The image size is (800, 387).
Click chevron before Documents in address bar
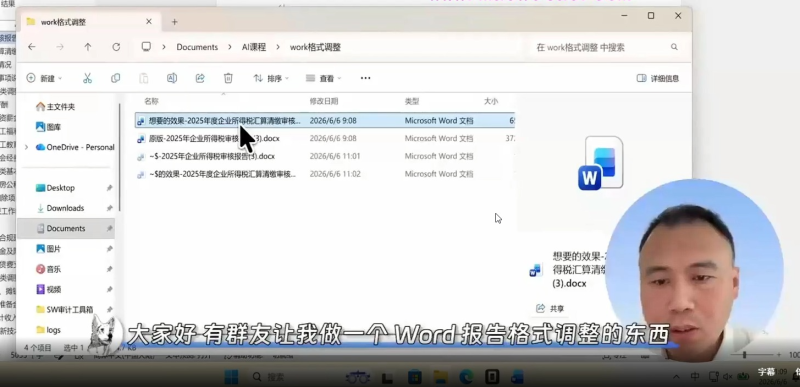pyautogui.click(x=164, y=47)
